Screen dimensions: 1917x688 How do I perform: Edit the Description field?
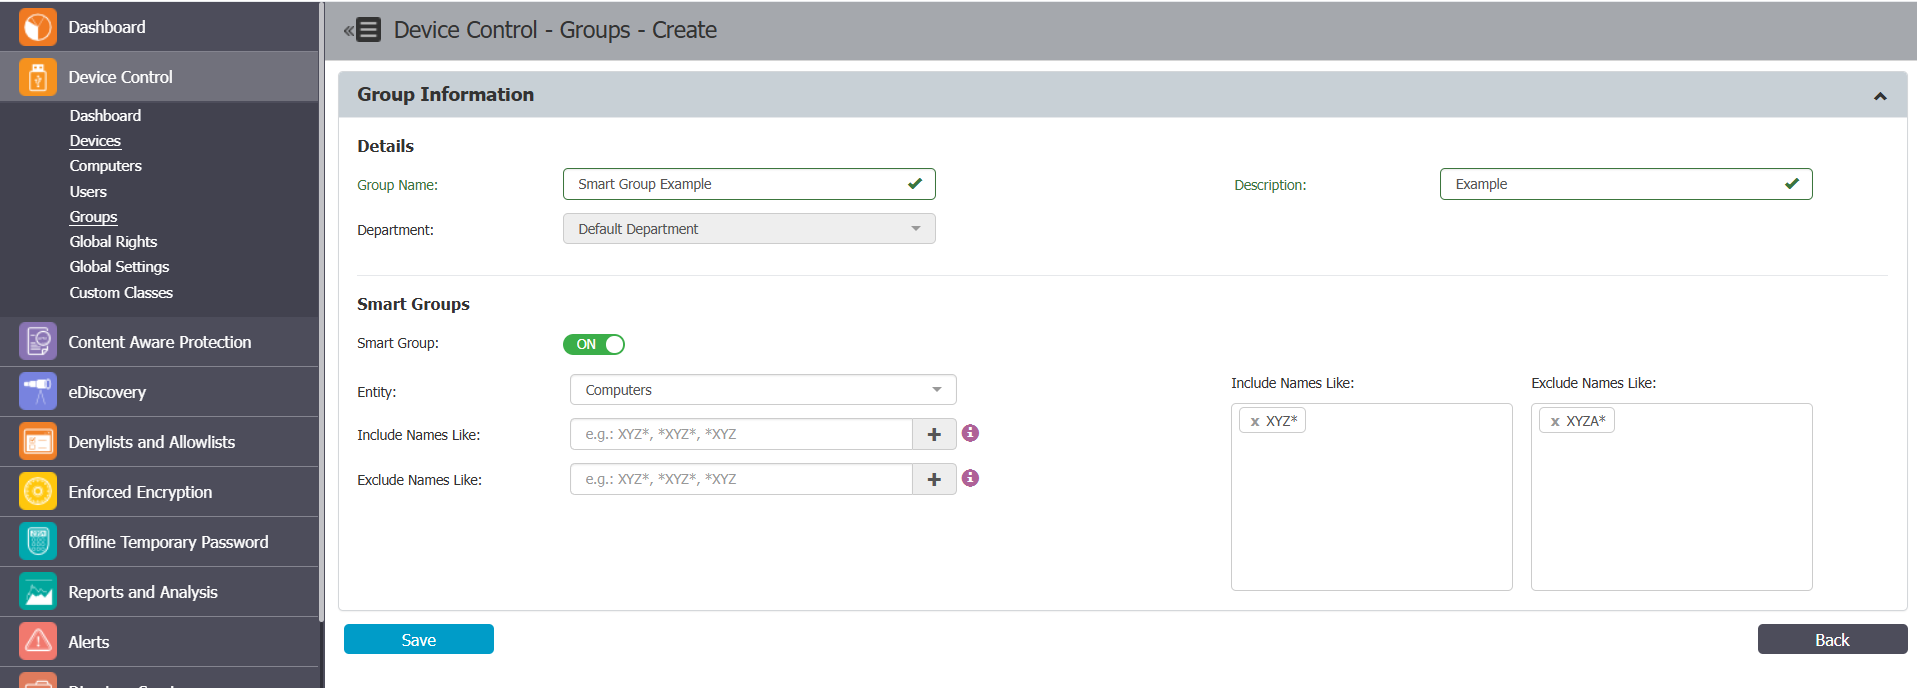1626,184
